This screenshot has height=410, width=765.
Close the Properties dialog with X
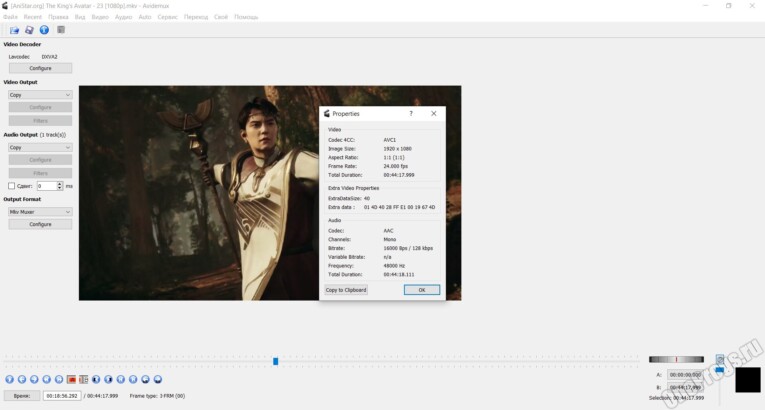(x=434, y=113)
